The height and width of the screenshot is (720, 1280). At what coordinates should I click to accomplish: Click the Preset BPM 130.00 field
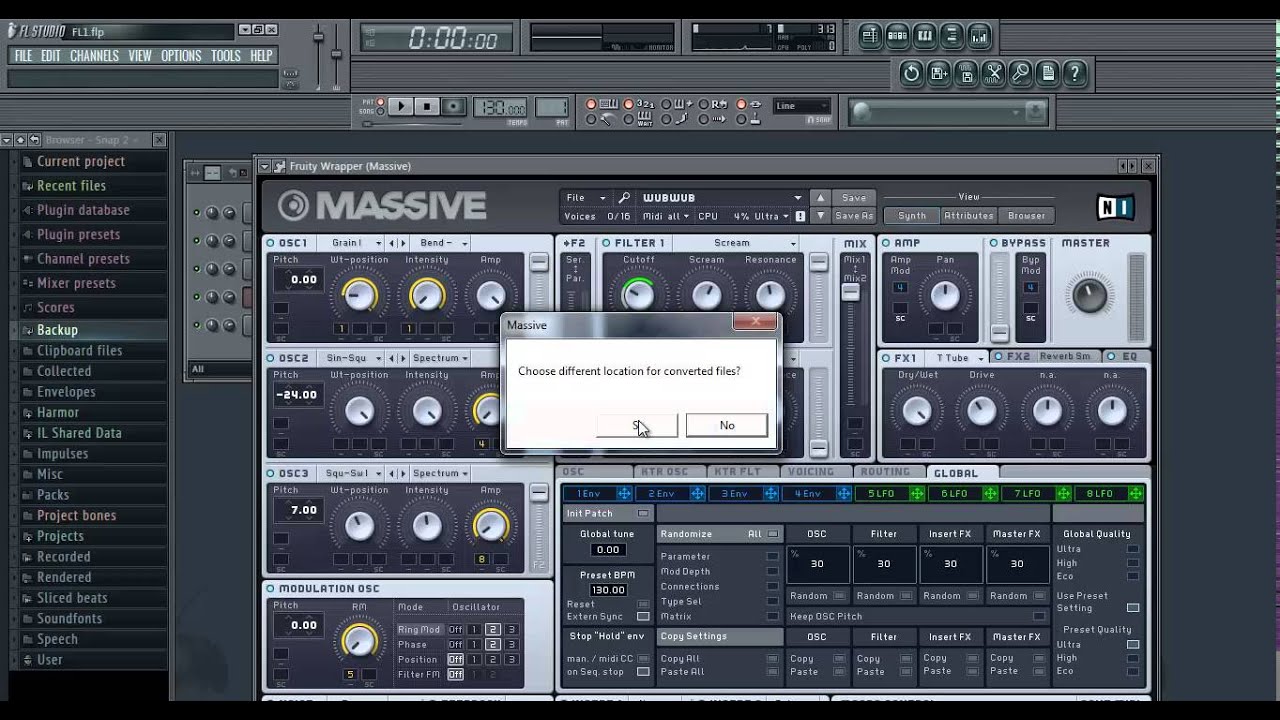tap(607, 590)
